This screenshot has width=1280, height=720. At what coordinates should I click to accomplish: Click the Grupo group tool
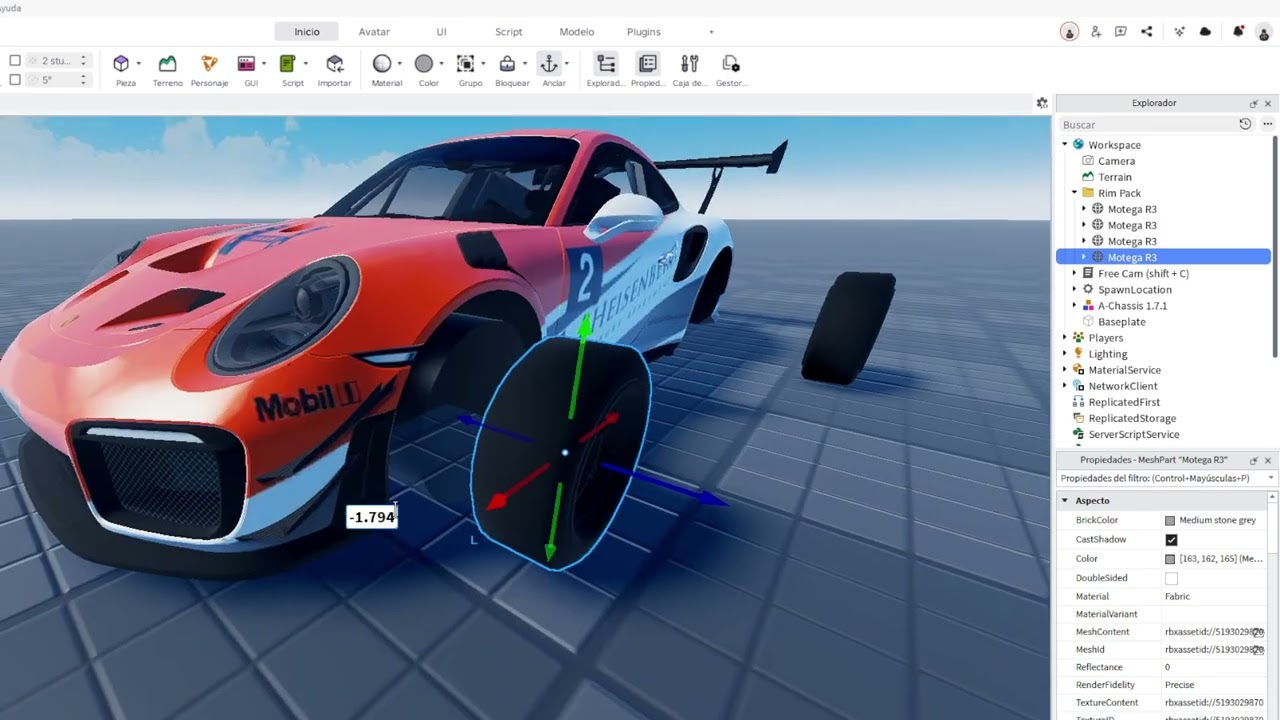pyautogui.click(x=466, y=64)
